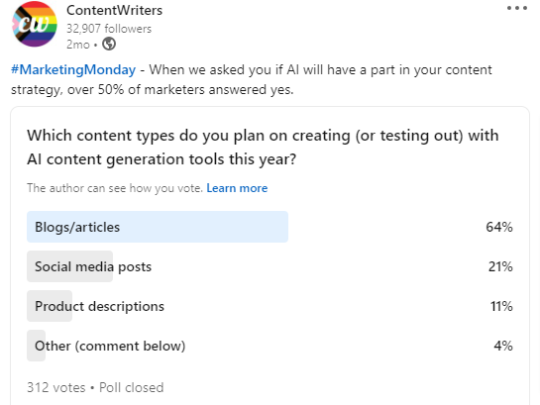
Task: Click the post text about AI content strategy
Action: tap(251, 80)
